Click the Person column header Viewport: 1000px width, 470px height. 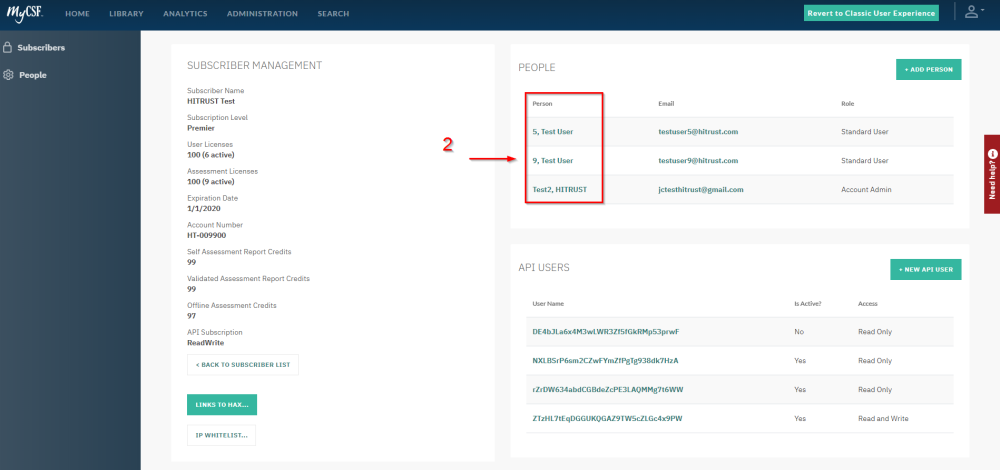542,103
